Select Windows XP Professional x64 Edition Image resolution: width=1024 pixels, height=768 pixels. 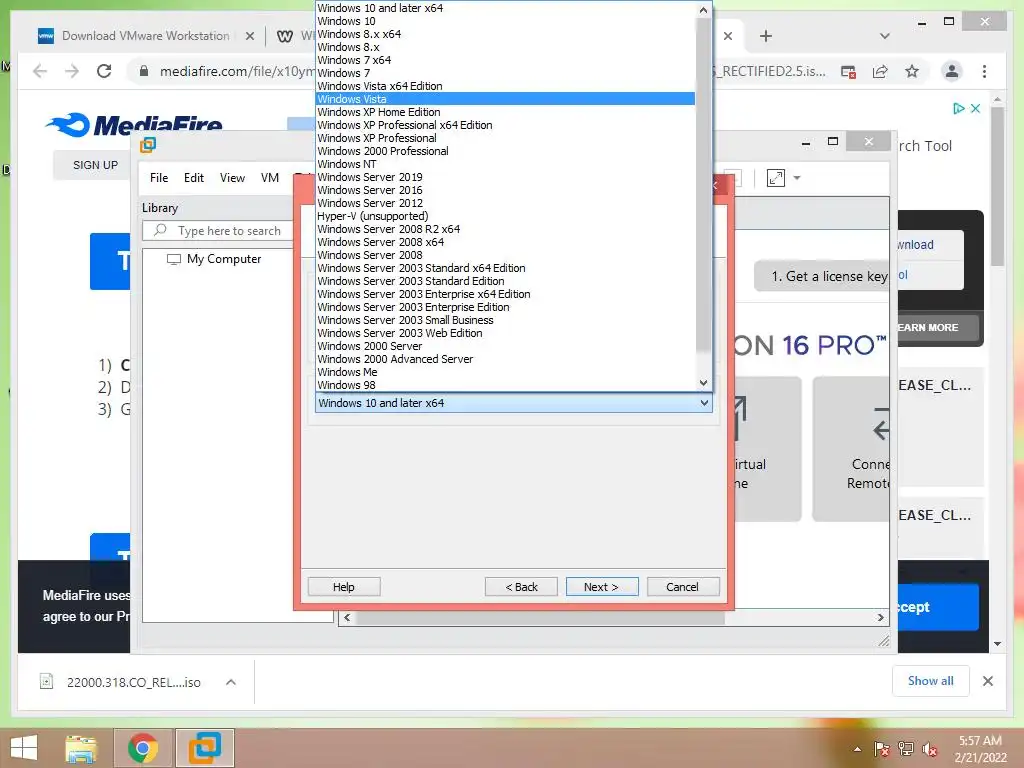505,125
